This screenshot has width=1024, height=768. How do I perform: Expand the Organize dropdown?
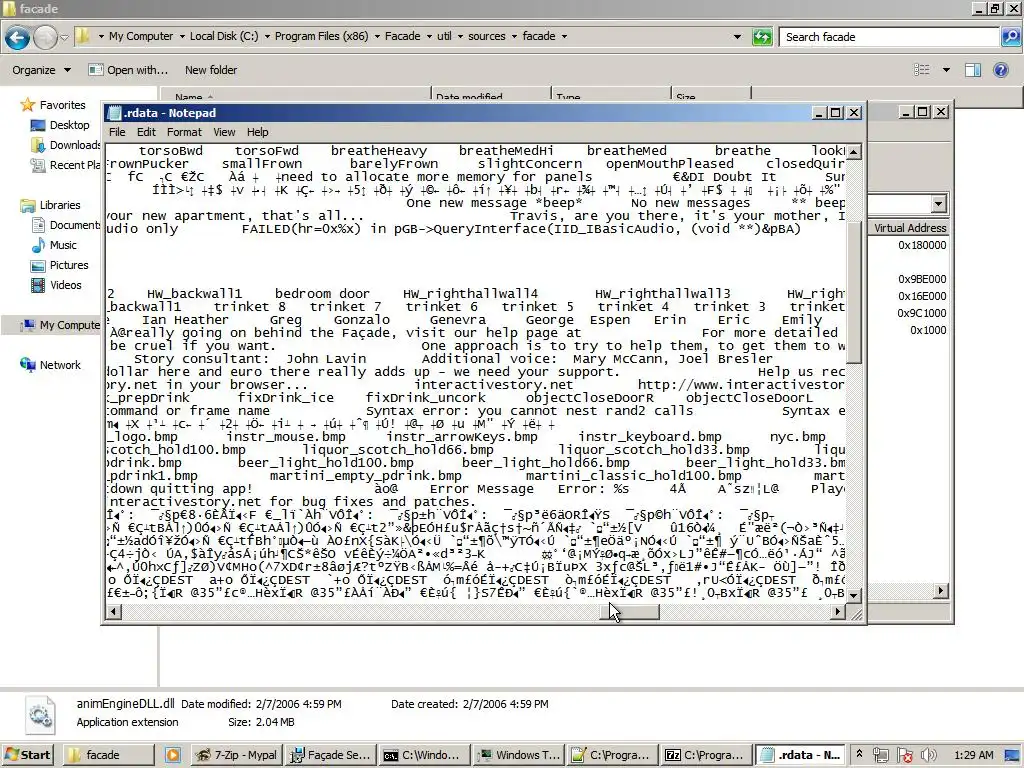(x=41, y=70)
